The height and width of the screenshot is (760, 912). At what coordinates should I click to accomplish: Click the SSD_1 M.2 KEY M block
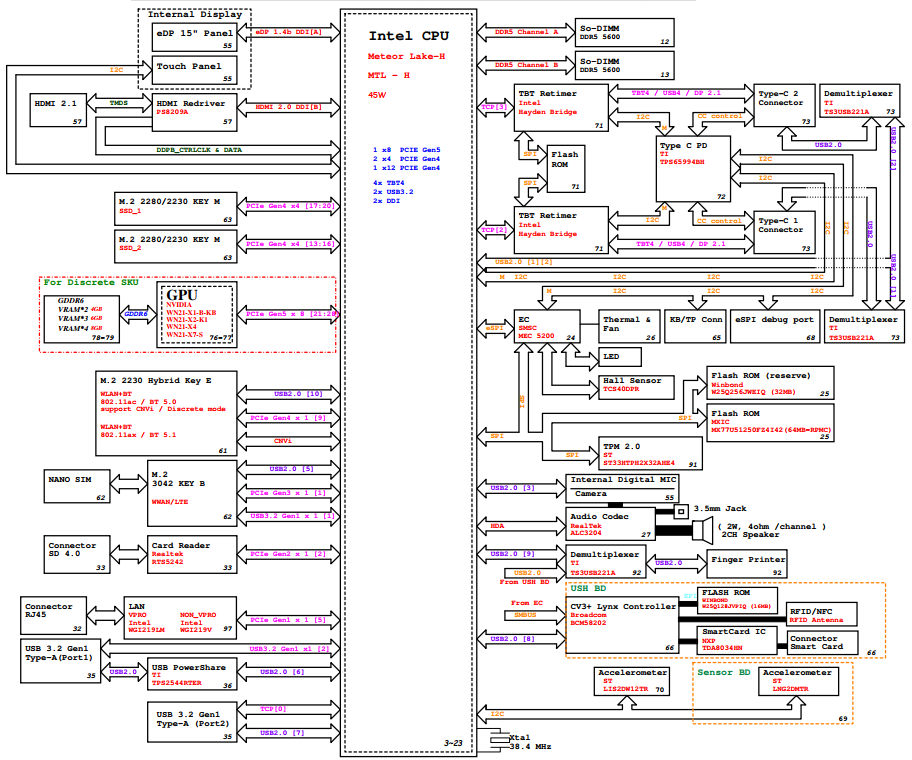click(x=176, y=209)
